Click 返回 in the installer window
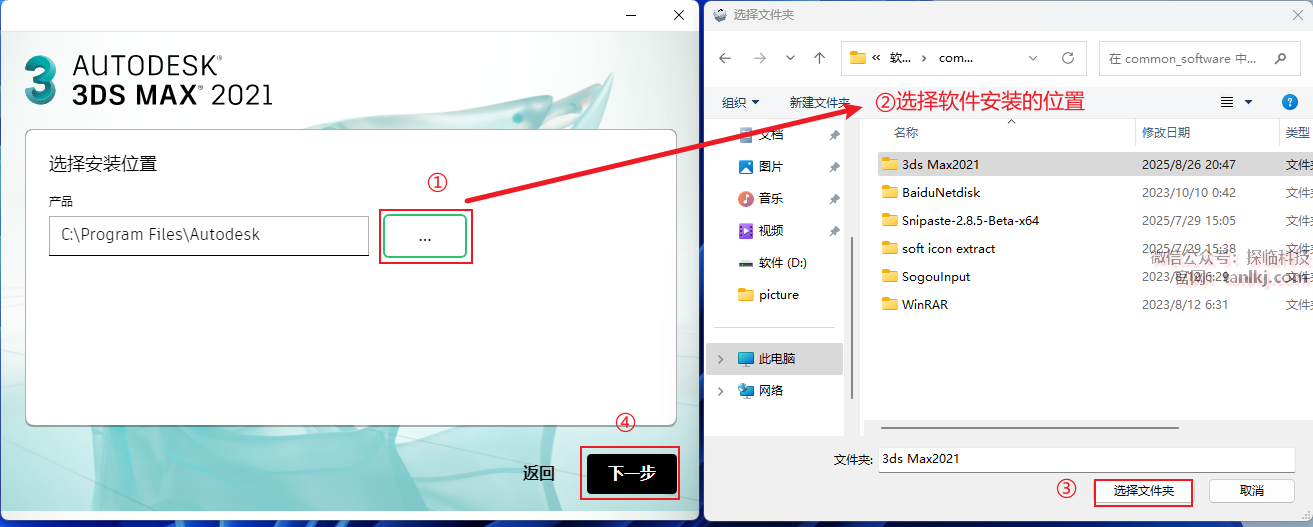Screen dimensions: 1313x527 click(x=538, y=473)
